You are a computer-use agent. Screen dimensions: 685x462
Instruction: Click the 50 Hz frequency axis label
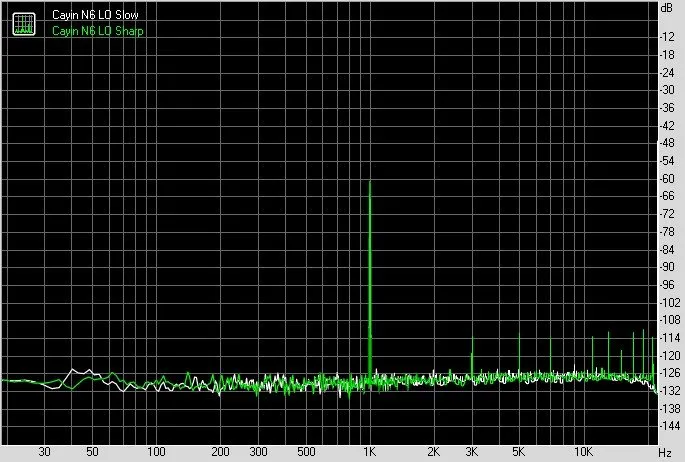click(x=92, y=452)
